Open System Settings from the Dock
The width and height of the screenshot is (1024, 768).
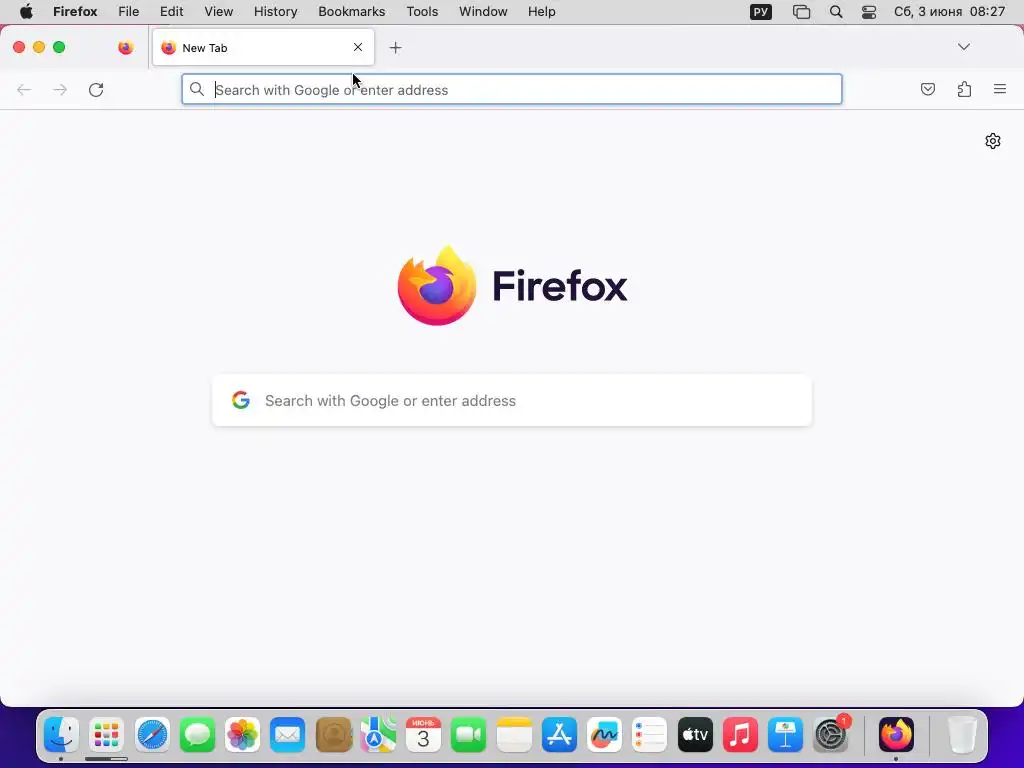[x=831, y=735]
